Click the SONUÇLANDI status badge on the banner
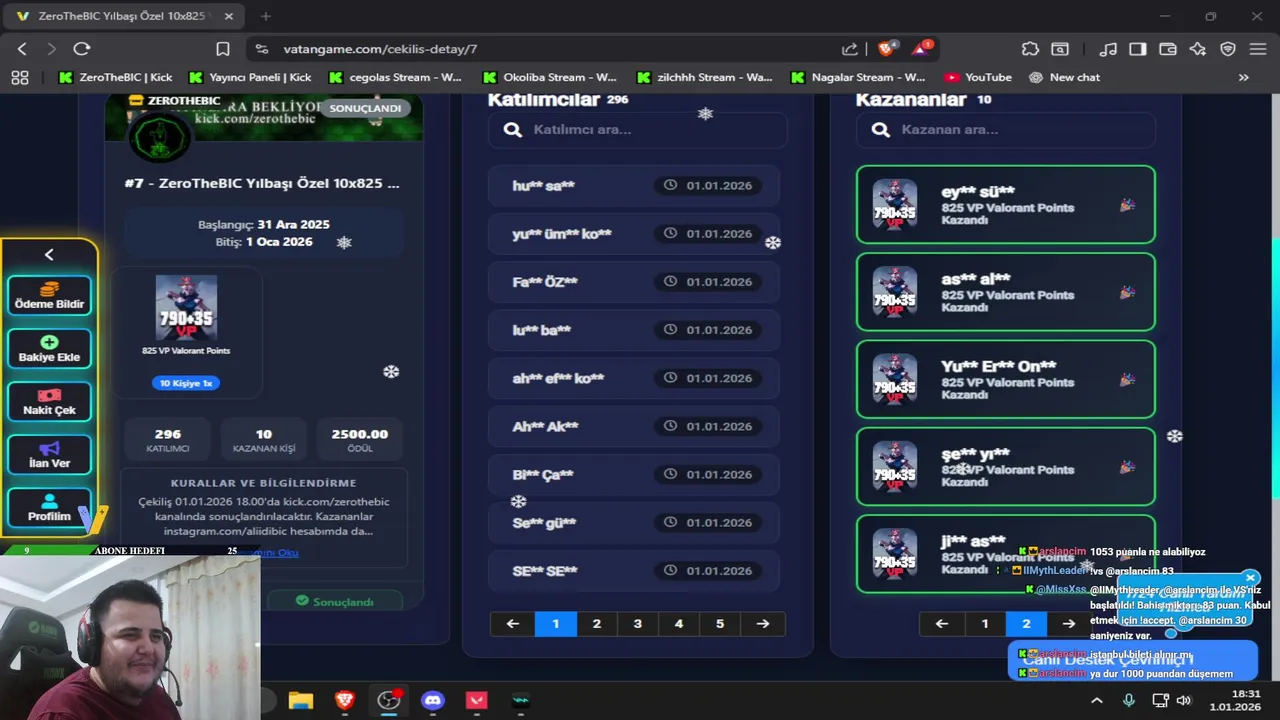 tap(365, 108)
